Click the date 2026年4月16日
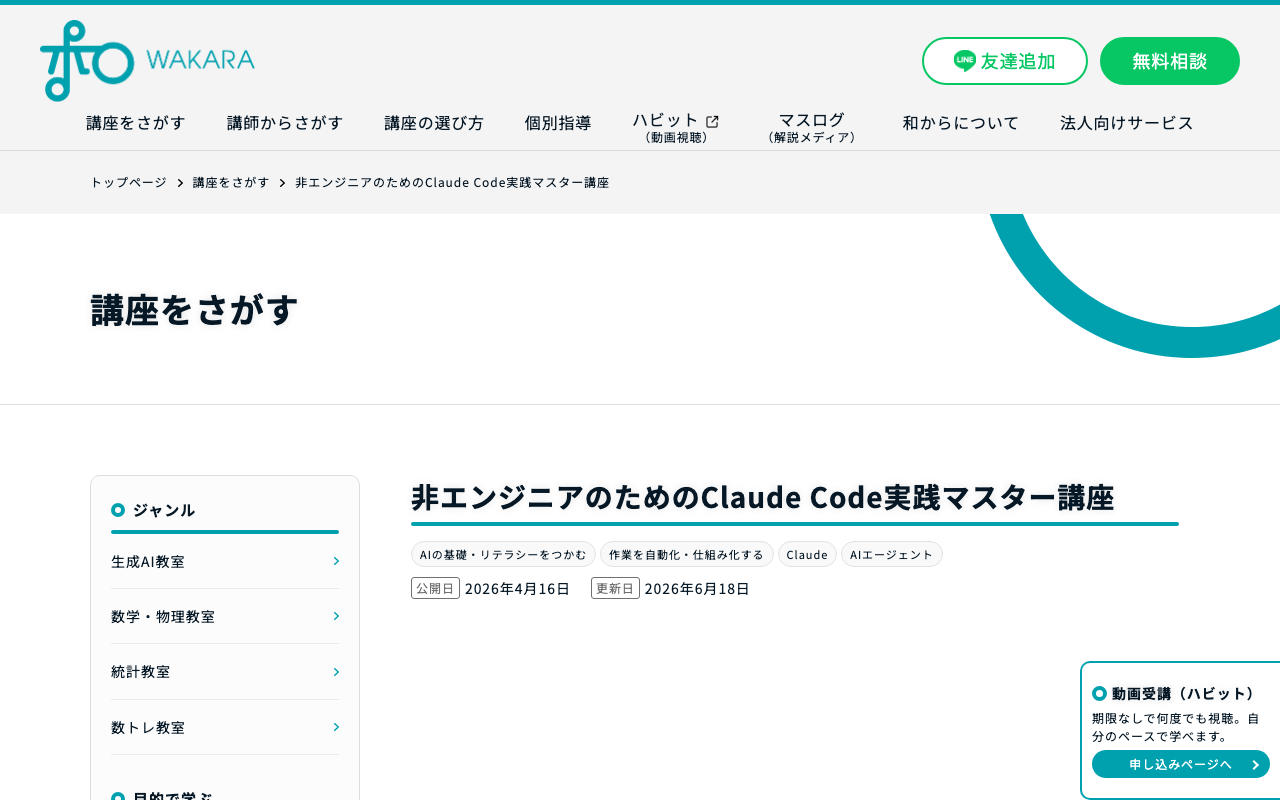The image size is (1280, 800). [517, 588]
